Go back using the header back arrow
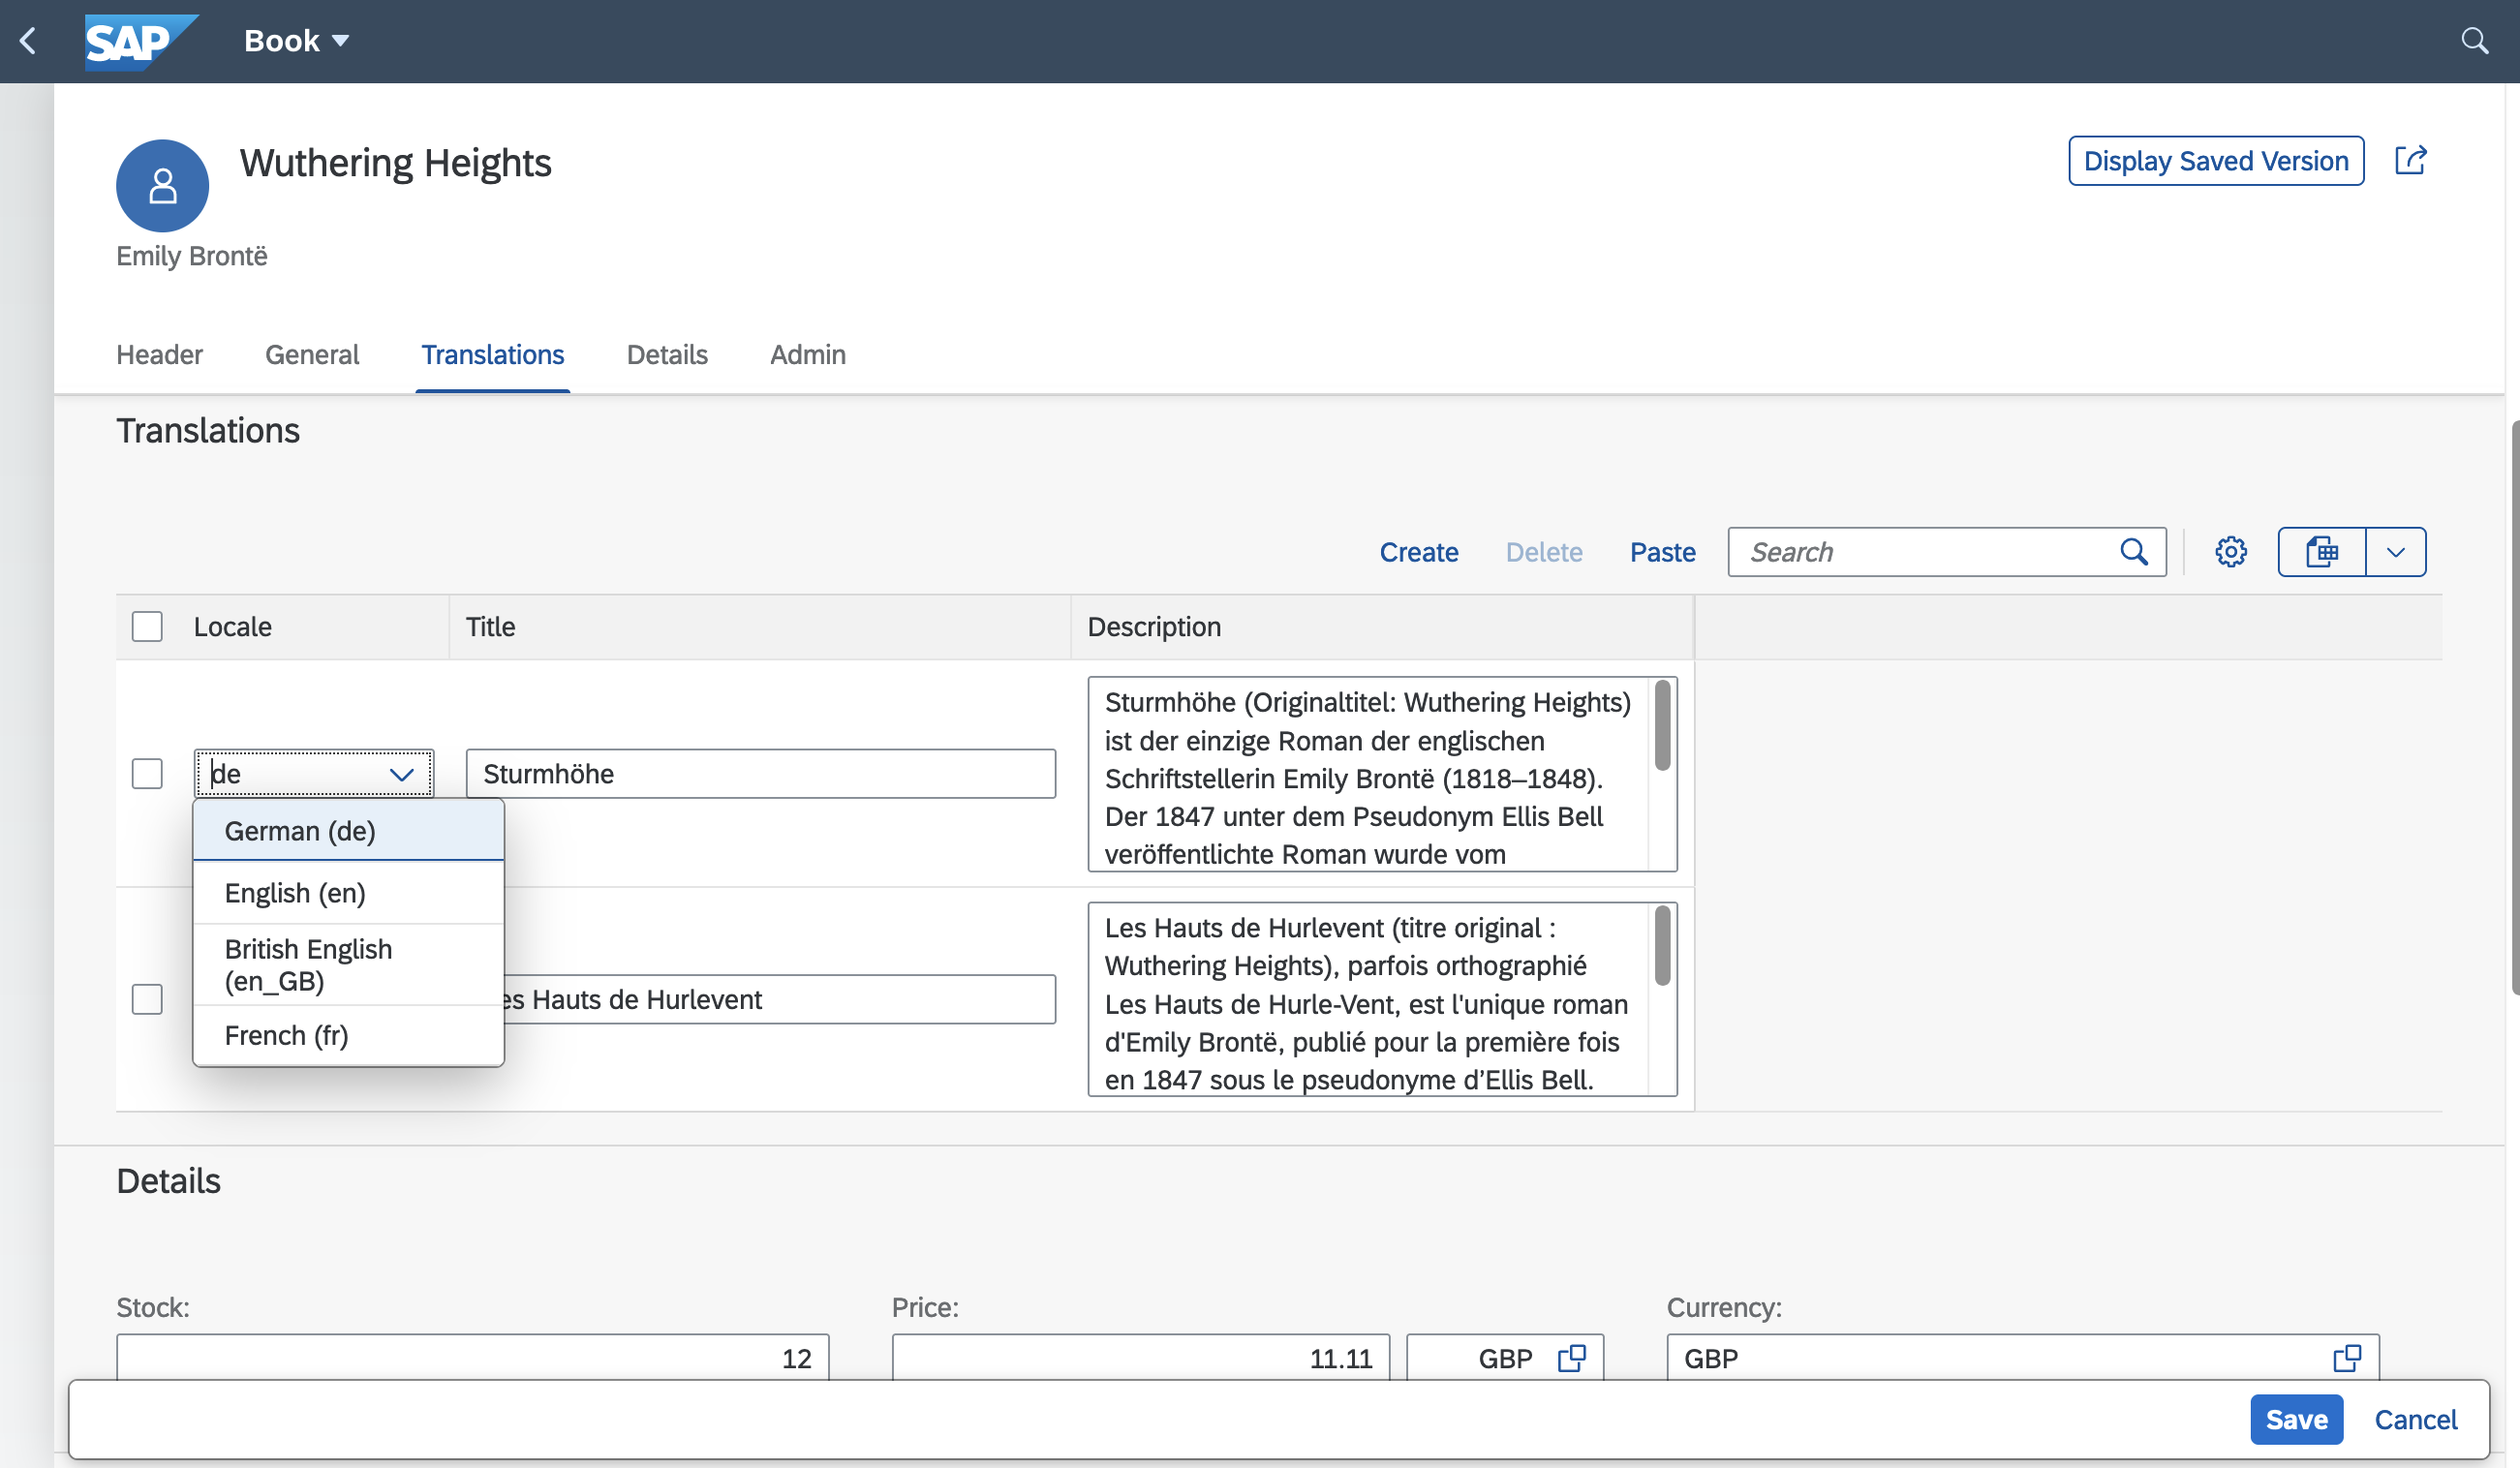This screenshot has height=1468, width=2520. tap(28, 41)
